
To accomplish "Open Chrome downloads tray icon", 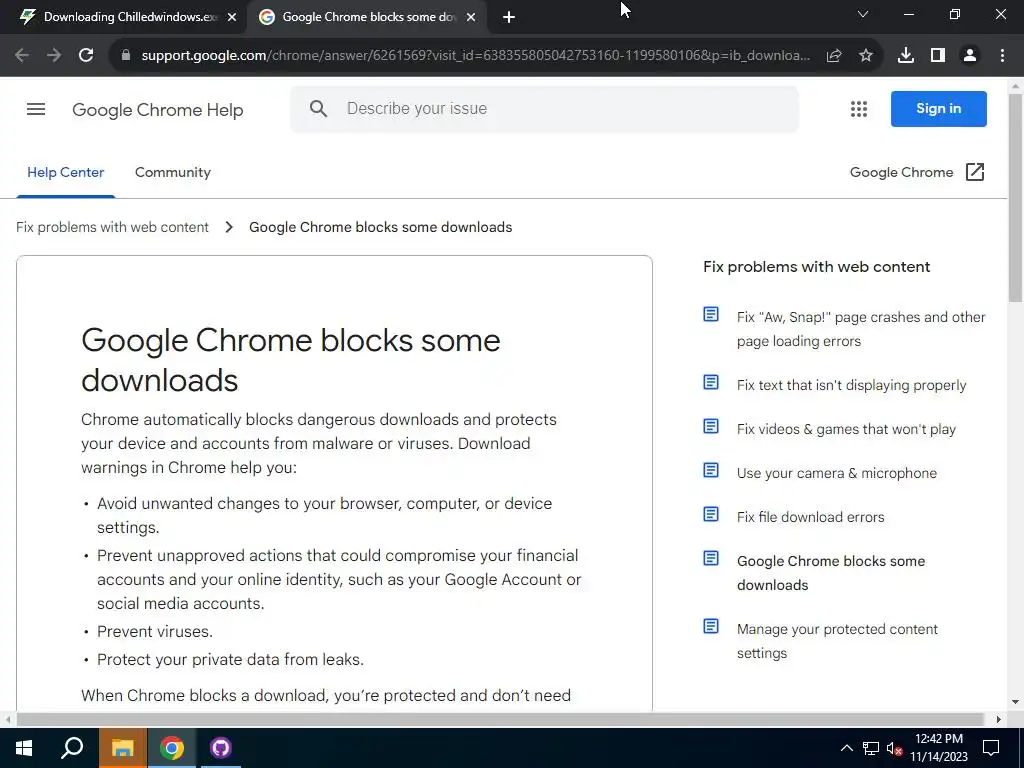I will [906, 56].
